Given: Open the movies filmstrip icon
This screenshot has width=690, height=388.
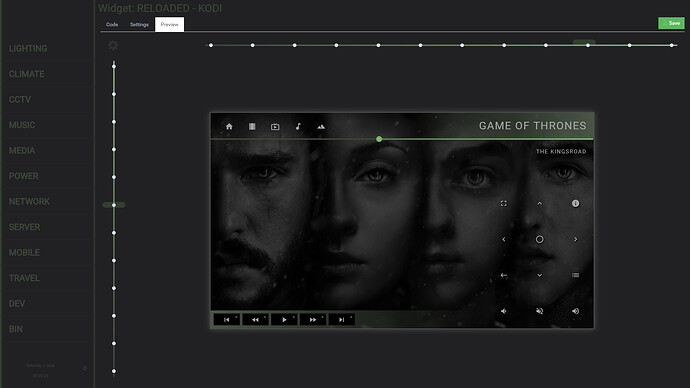Looking at the screenshot, I should tap(252, 127).
